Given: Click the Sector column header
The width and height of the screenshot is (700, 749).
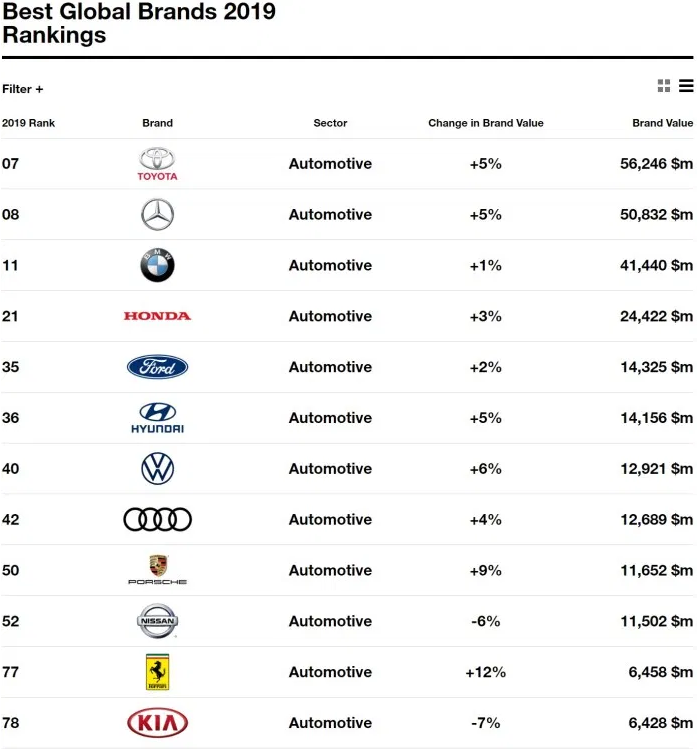Looking at the screenshot, I should click(330, 123).
